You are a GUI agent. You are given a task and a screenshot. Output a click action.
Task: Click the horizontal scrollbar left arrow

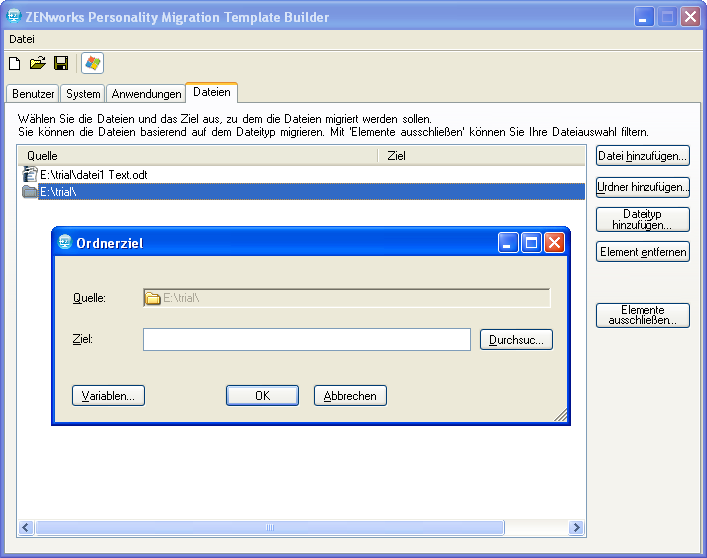[x=26, y=527]
